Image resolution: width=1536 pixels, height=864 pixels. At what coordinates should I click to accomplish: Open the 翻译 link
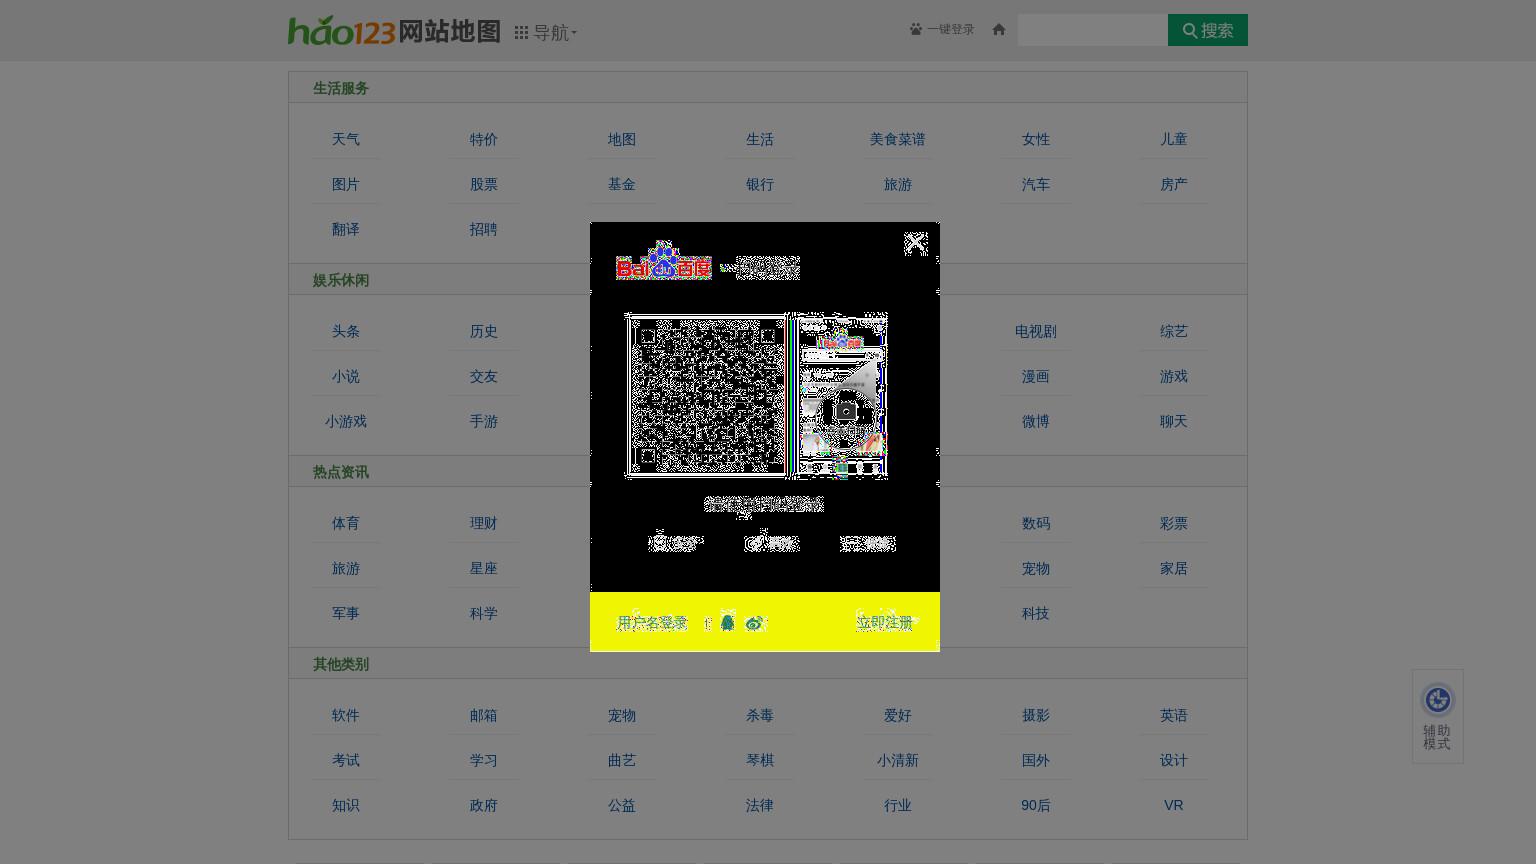click(346, 230)
